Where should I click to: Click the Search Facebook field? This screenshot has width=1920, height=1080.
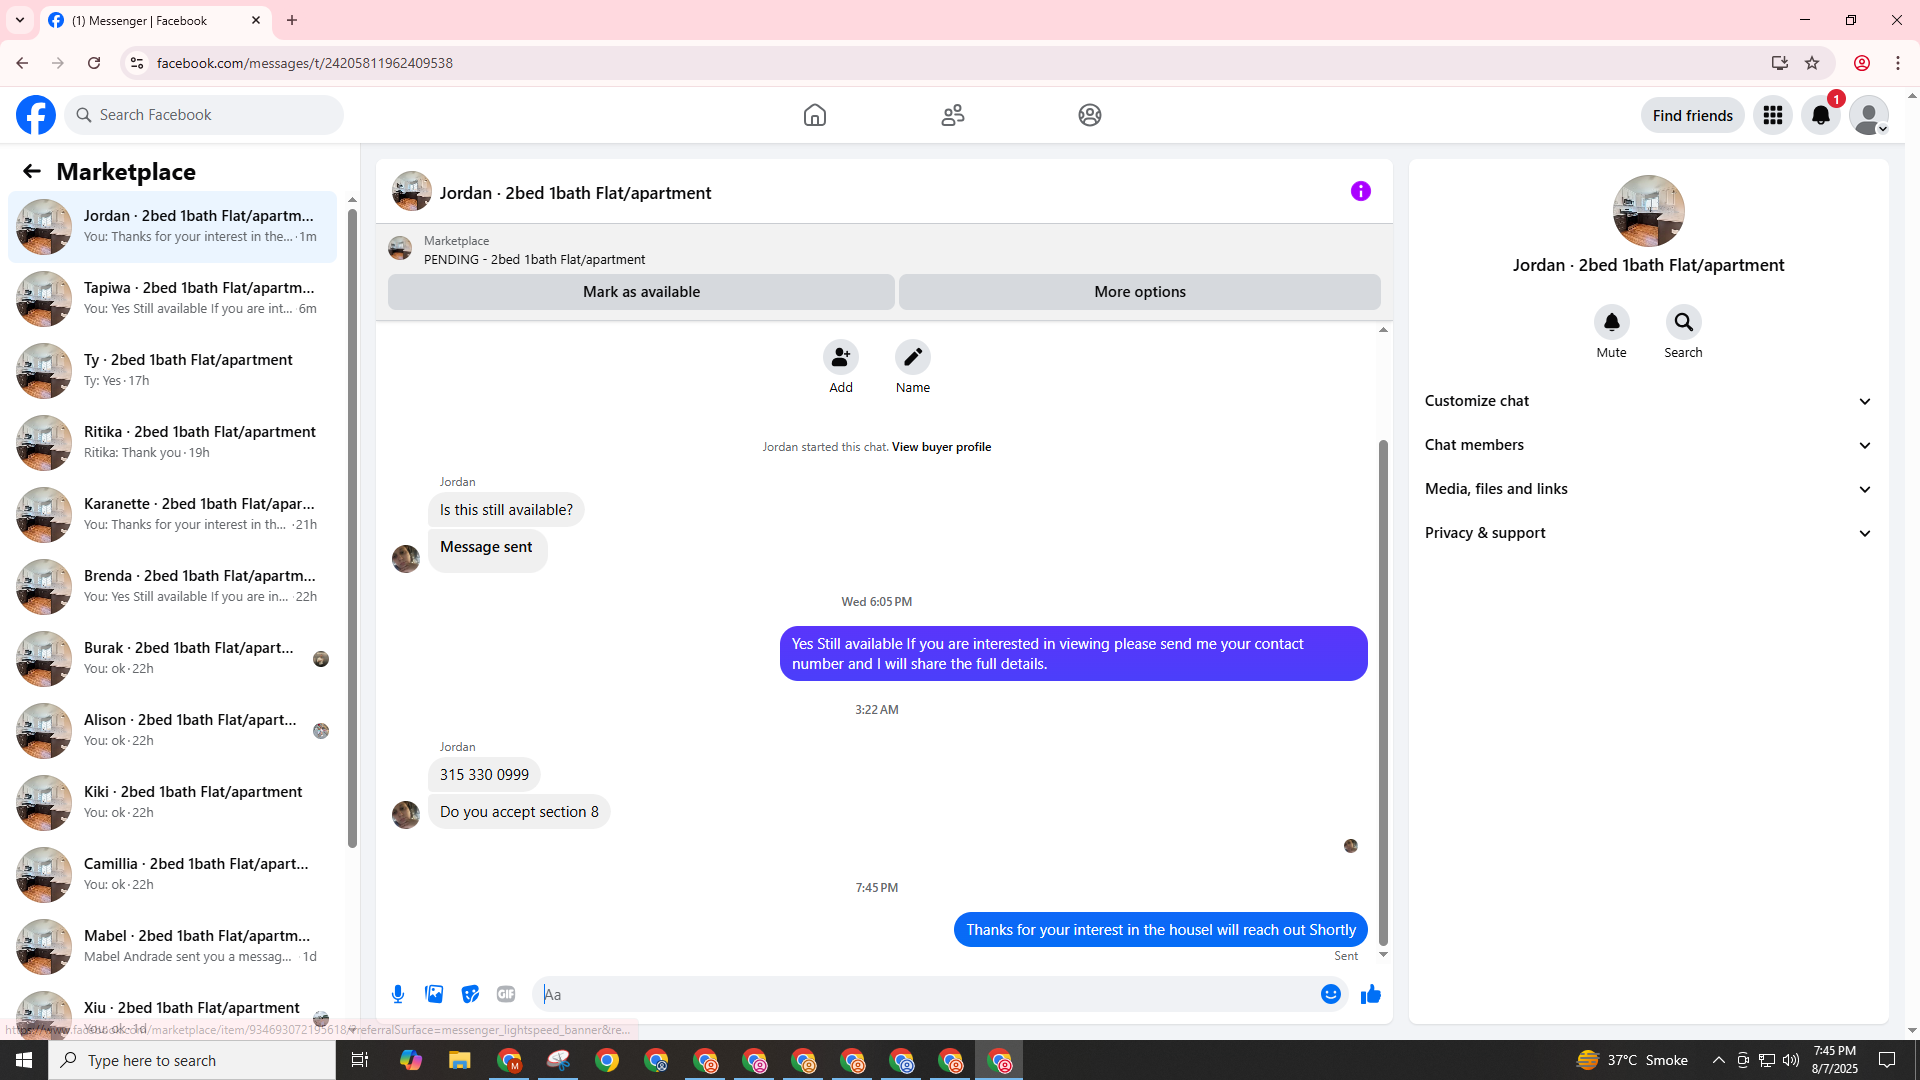(x=204, y=115)
